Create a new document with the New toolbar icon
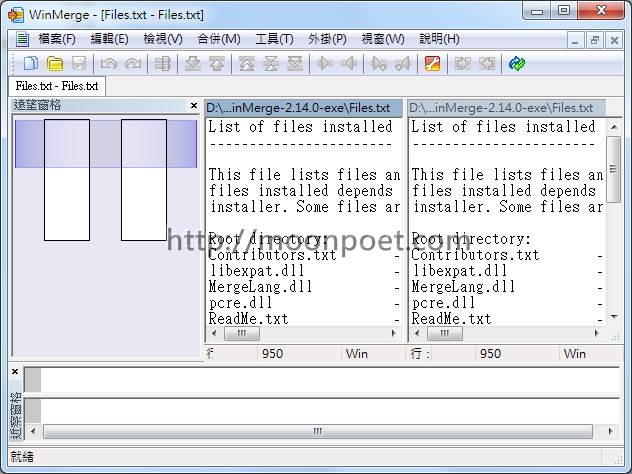The height and width of the screenshot is (474, 632). click(31, 64)
